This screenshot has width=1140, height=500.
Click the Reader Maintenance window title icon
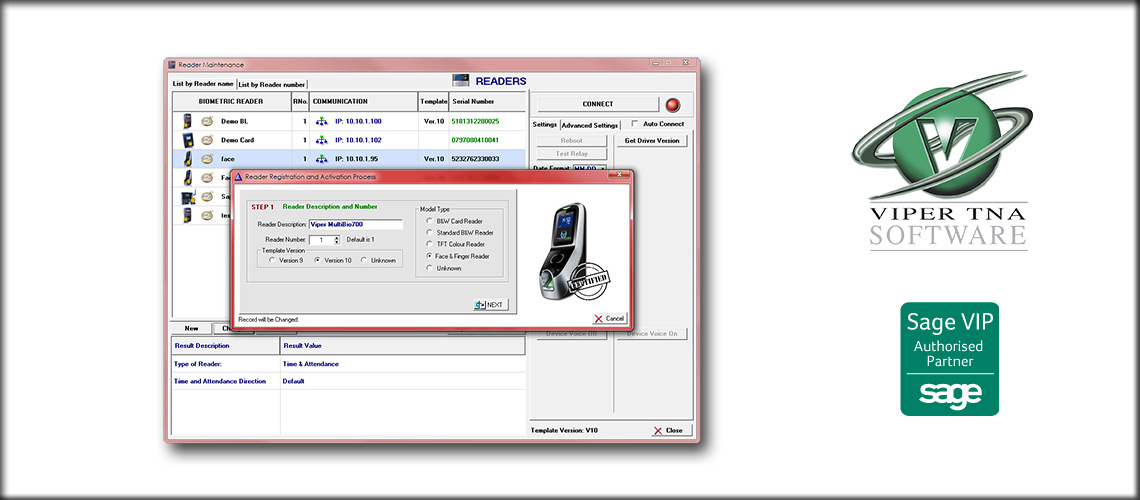(x=172, y=65)
